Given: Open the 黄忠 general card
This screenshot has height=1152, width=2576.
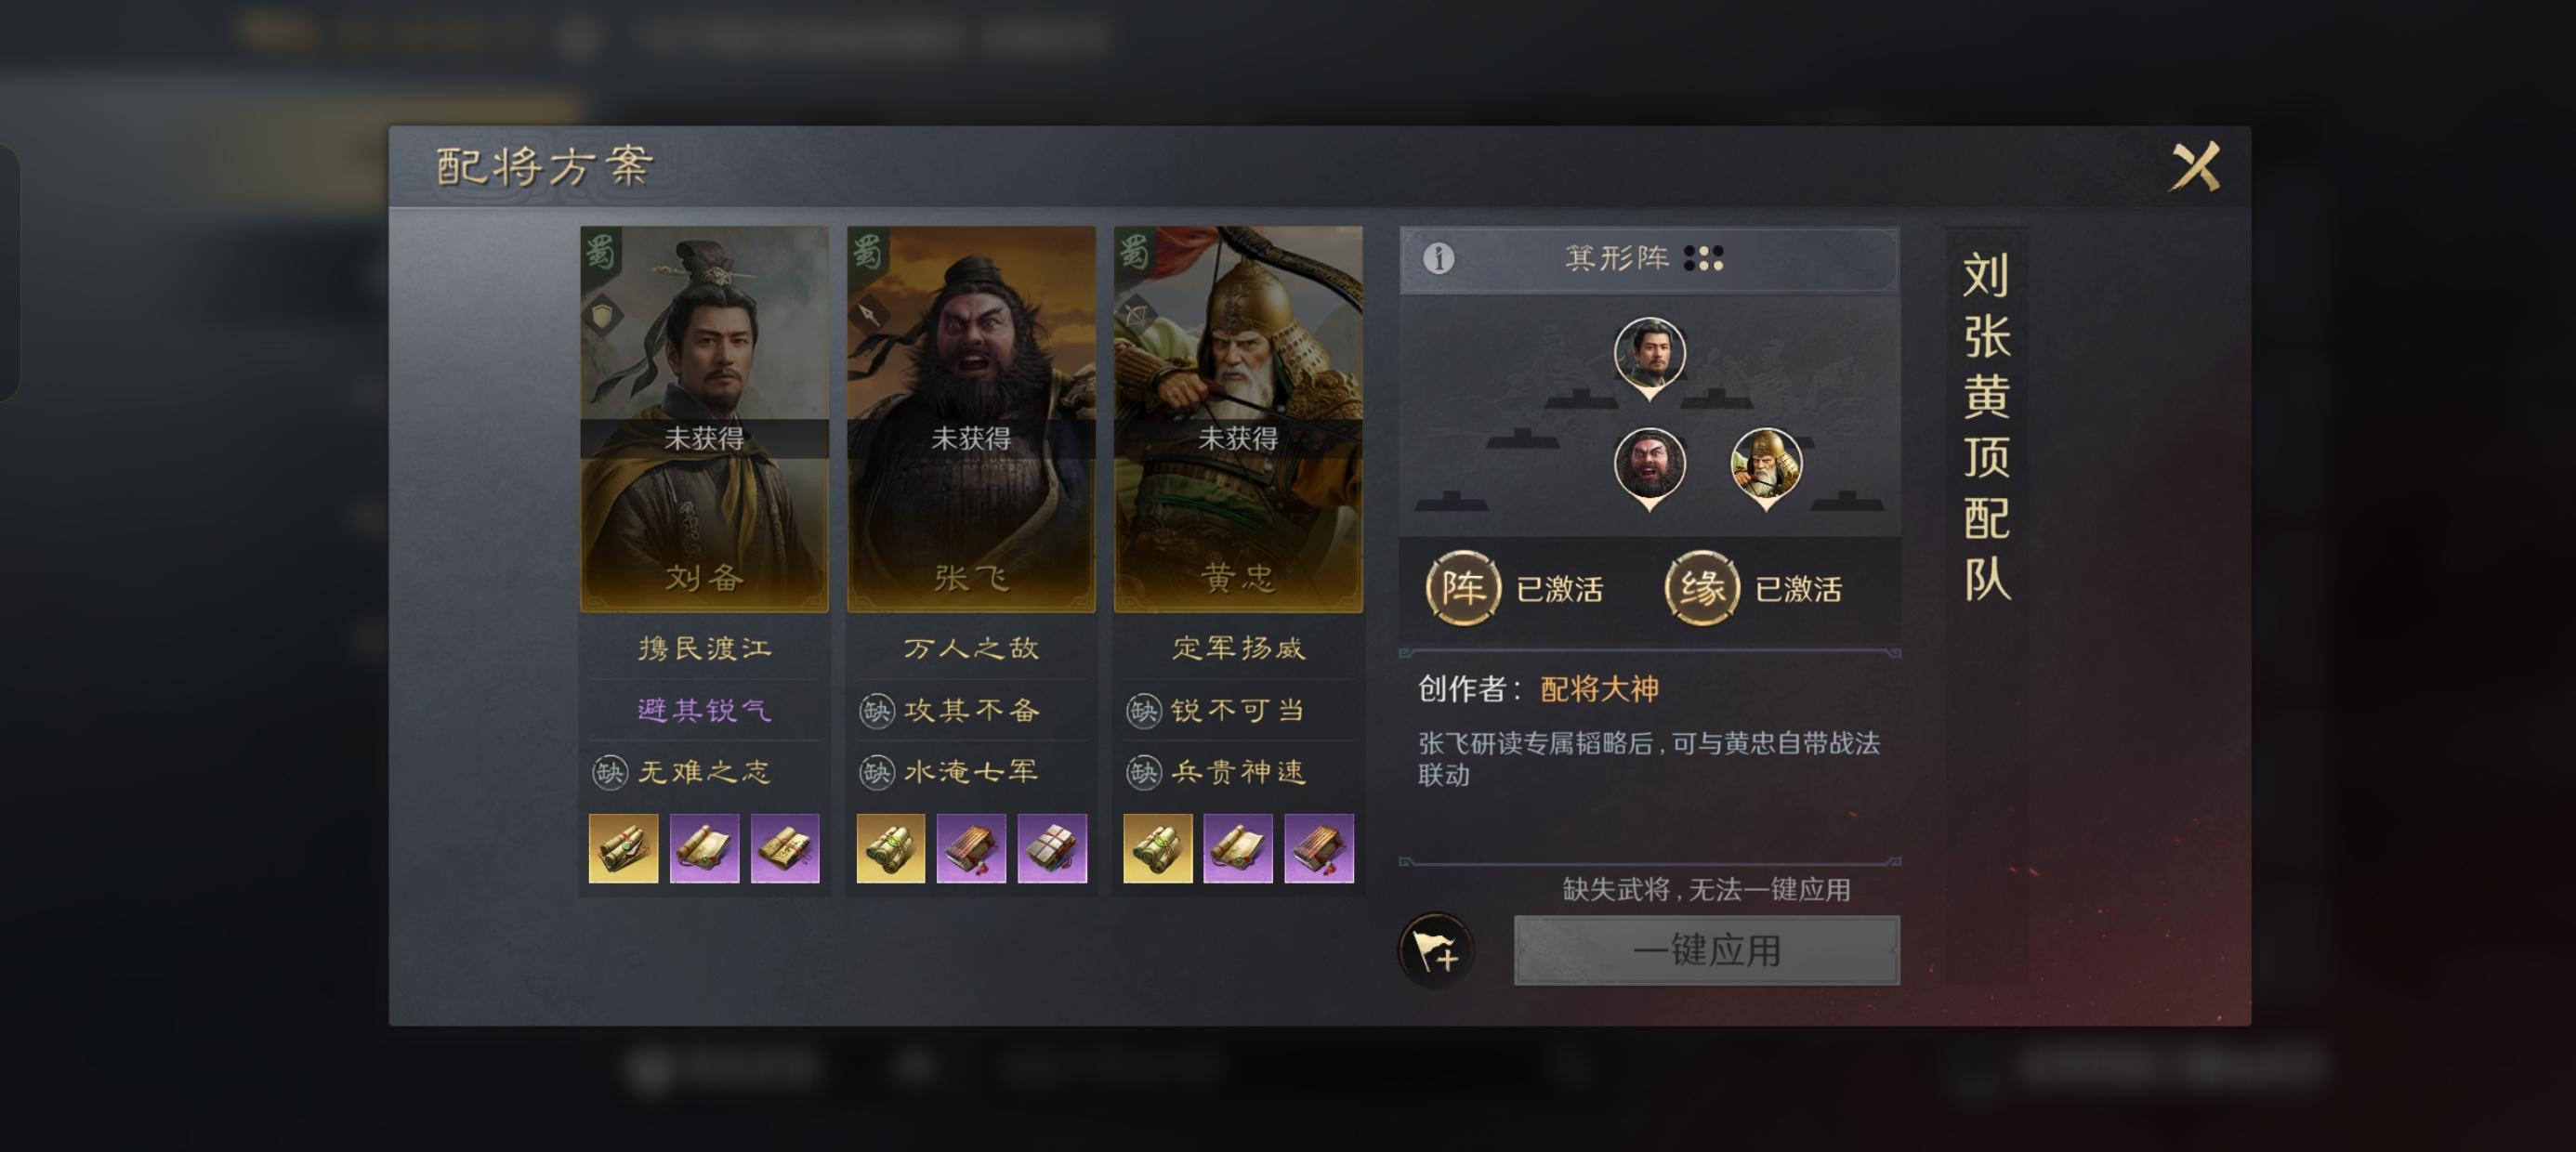Looking at the screenshot, I should point(1238,419).
